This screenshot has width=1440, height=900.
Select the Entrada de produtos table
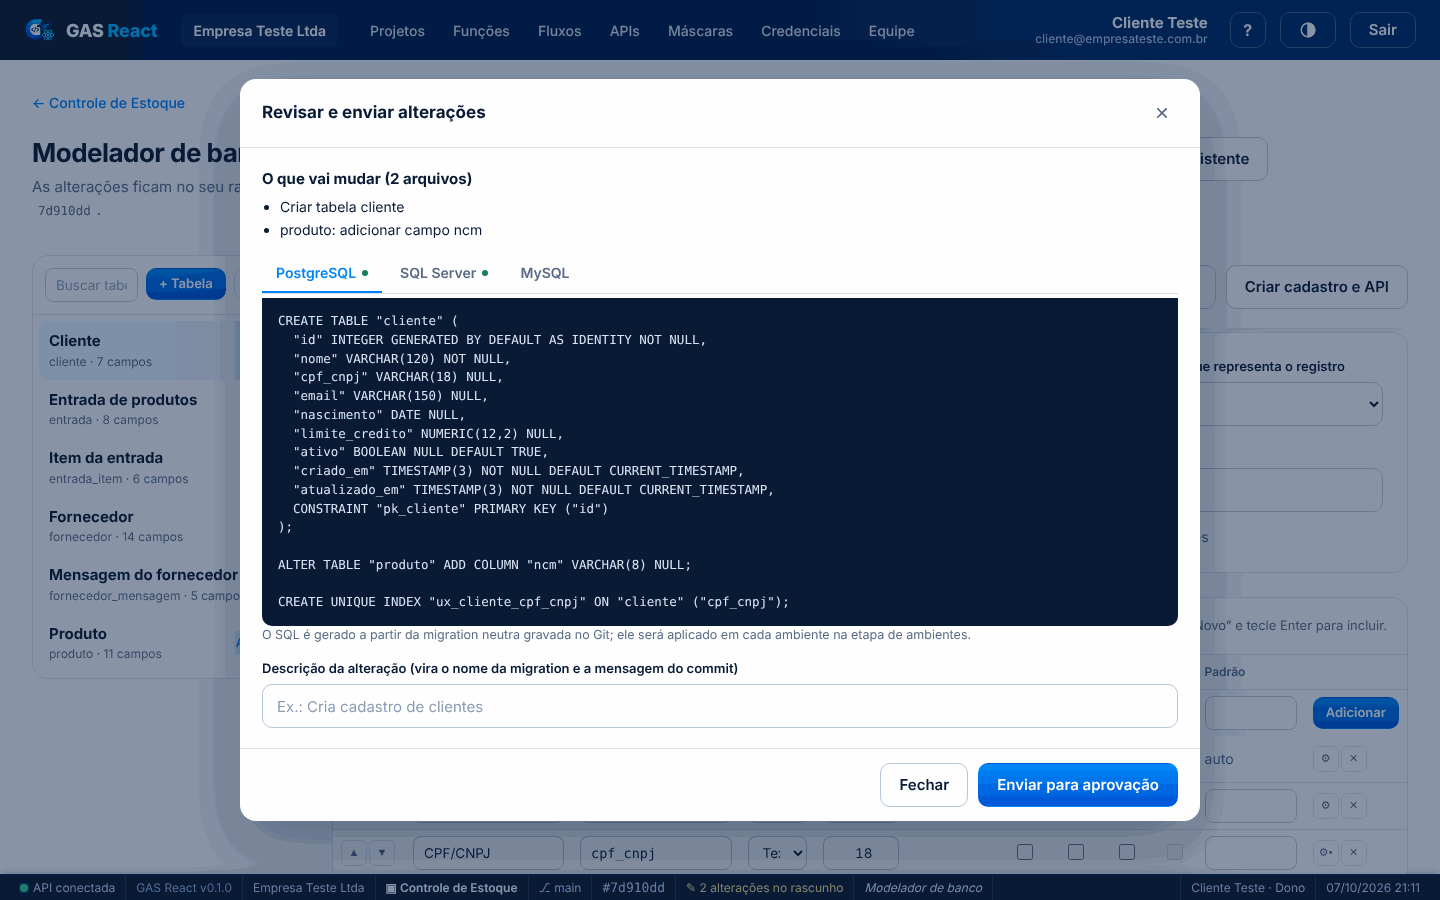tap(140, 408)
